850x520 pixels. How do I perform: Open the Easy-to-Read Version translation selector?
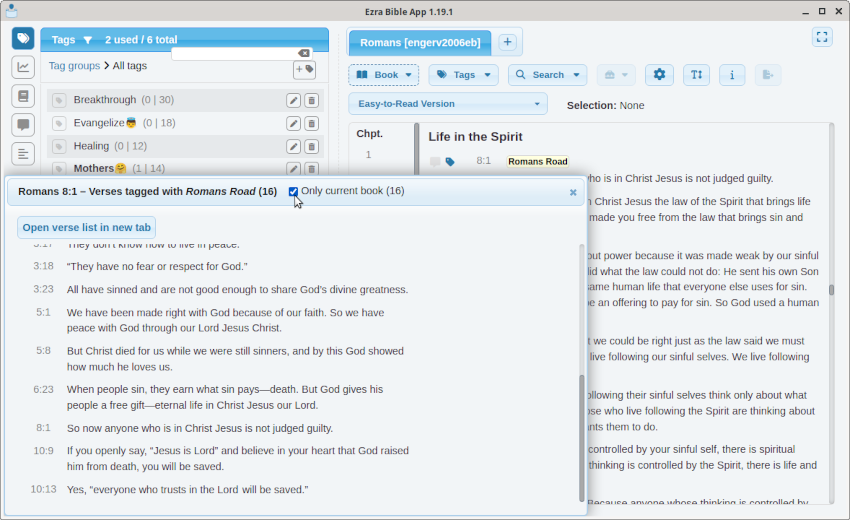tap(448, 104)
